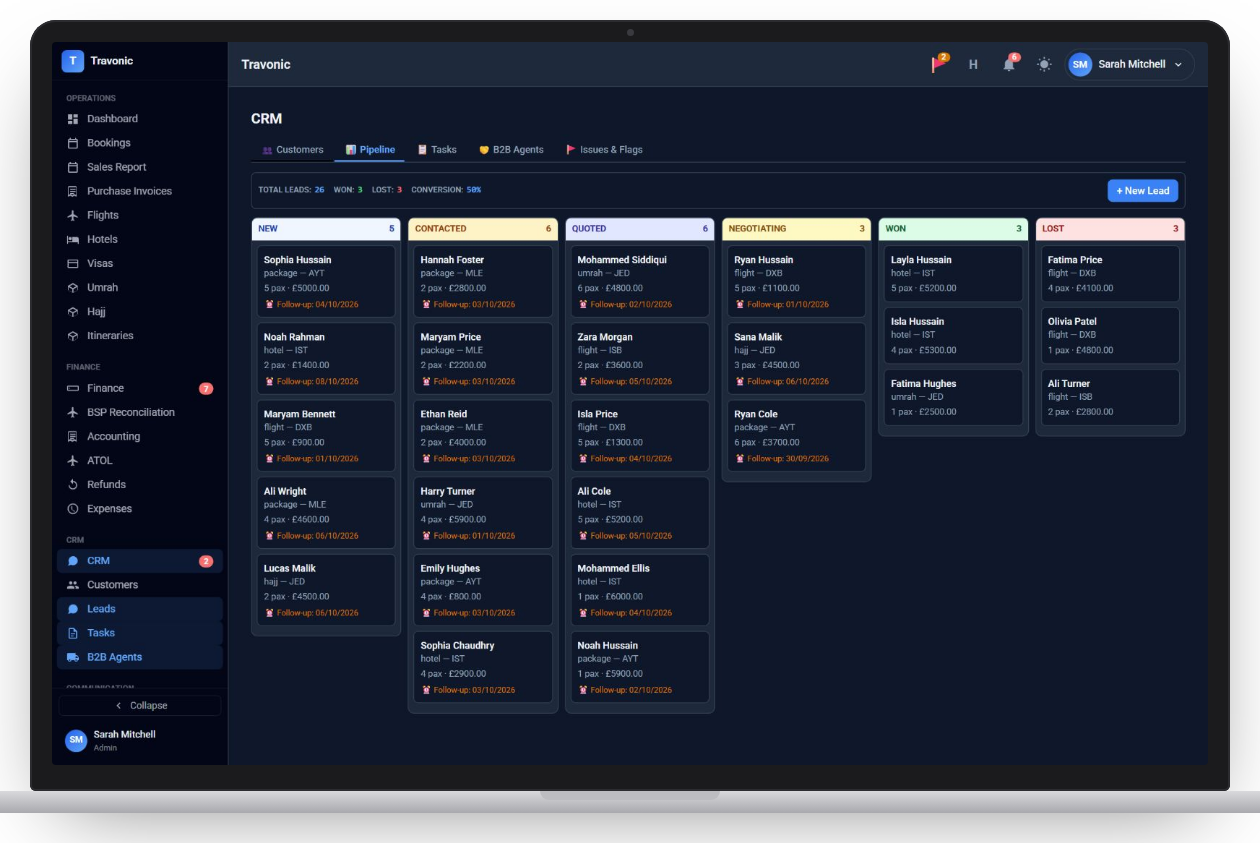Open Ryan Cole negotiating card
The width and height of the screenshot is (1260, 843).
[797, 436]
